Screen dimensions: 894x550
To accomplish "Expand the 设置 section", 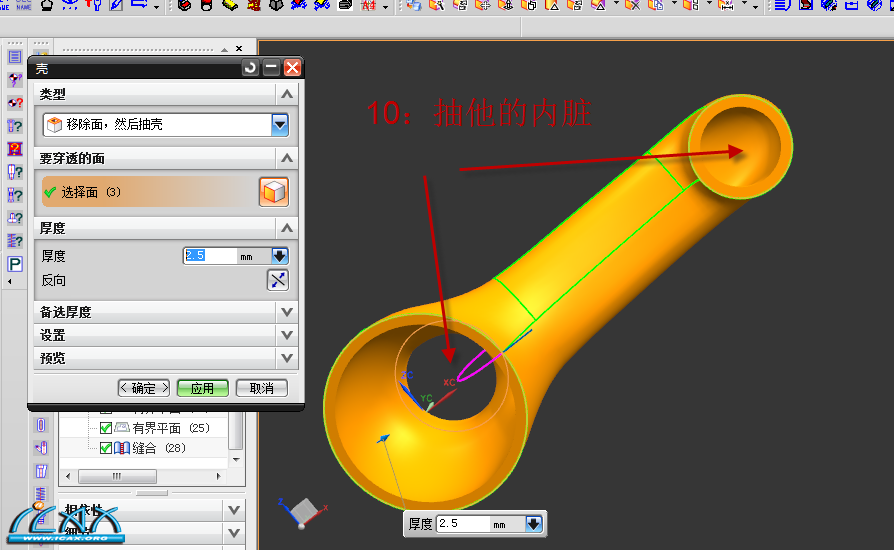I will 287,335.
